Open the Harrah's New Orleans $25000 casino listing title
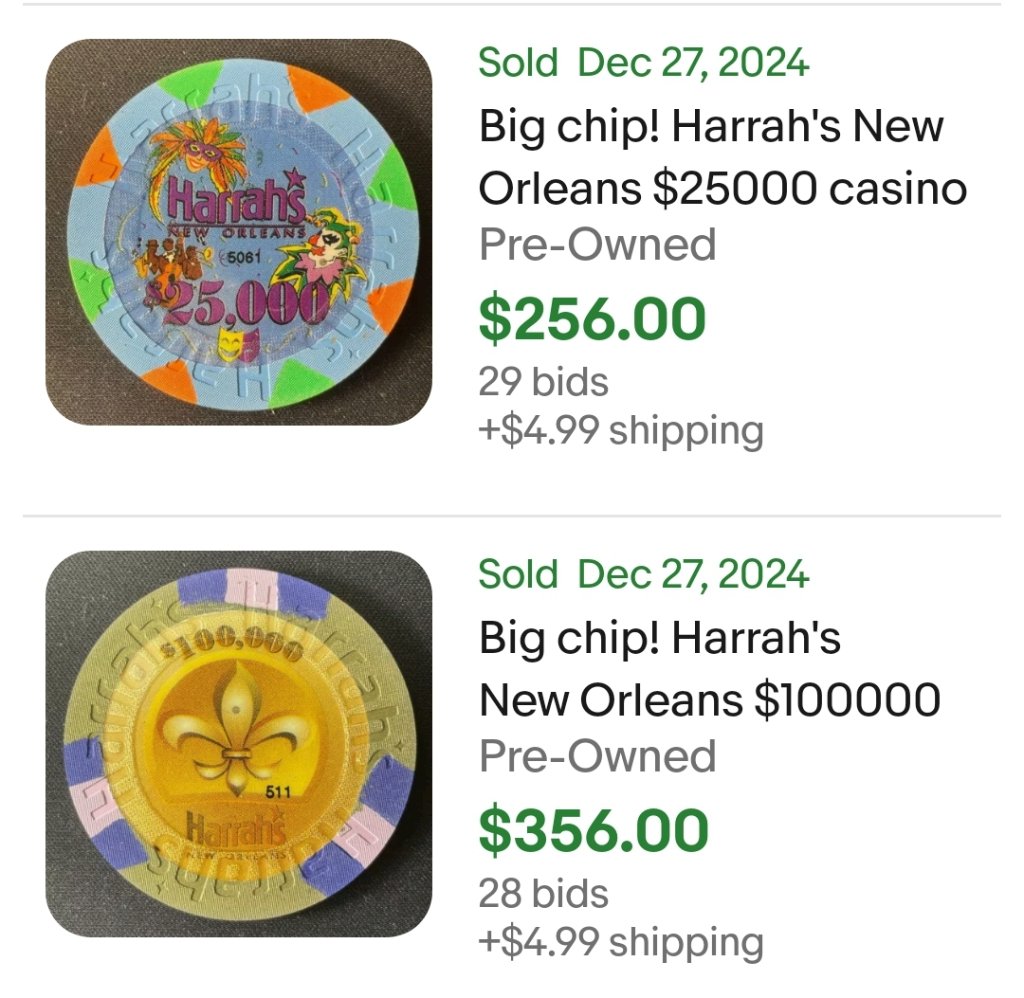This screenshot has height=998, width=1024. click(722, 157)
